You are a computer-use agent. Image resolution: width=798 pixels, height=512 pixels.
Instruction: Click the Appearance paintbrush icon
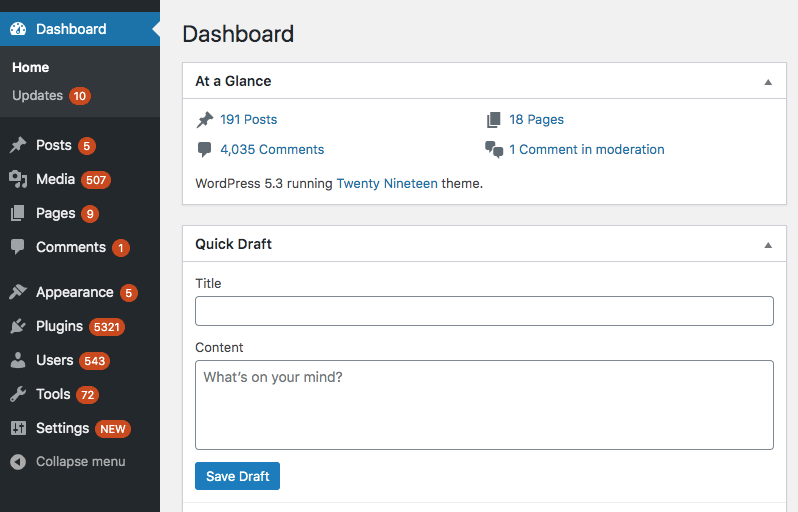coord(18,292)
